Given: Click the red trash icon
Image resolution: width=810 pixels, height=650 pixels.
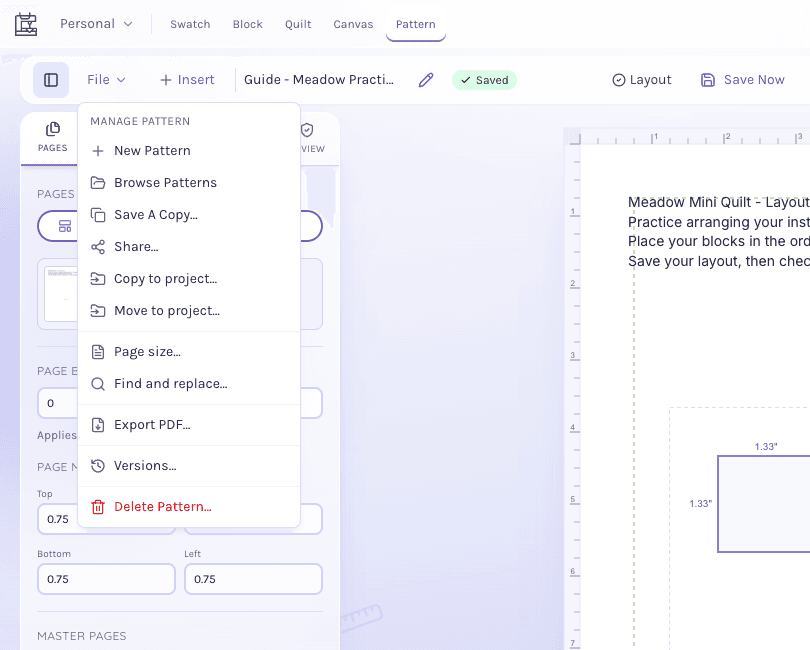Looking at the screenshot, I should point(98,507).
